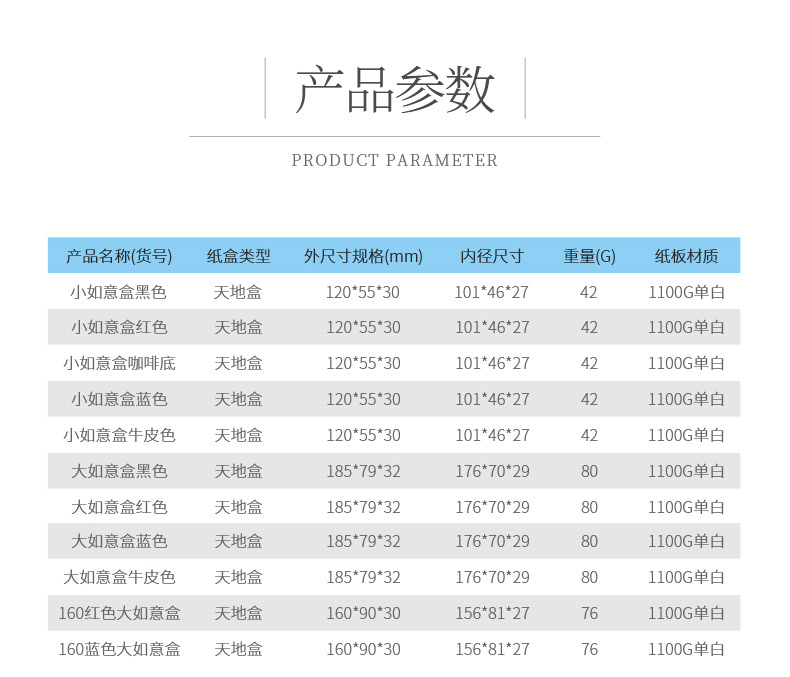Click 156*81*27 in 160蓝色大如意盒 row
The image size is (790, 677).
click(492, 649)
